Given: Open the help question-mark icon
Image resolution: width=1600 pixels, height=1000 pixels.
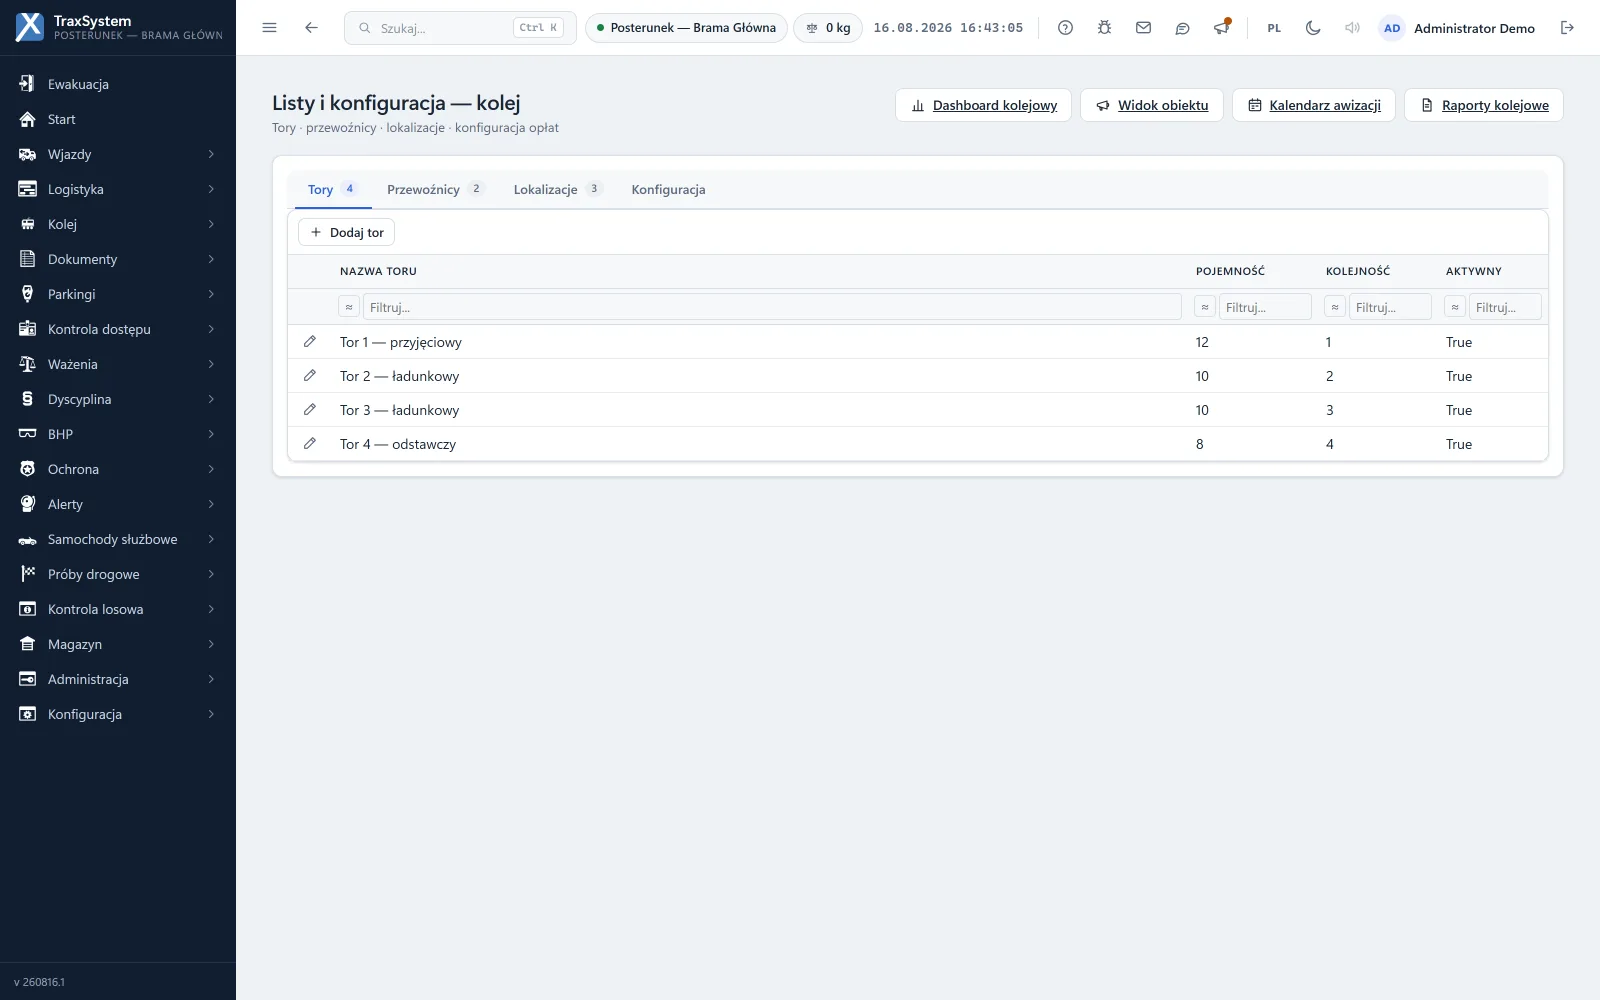Looking at the screenshot, I should point(1065,28).
